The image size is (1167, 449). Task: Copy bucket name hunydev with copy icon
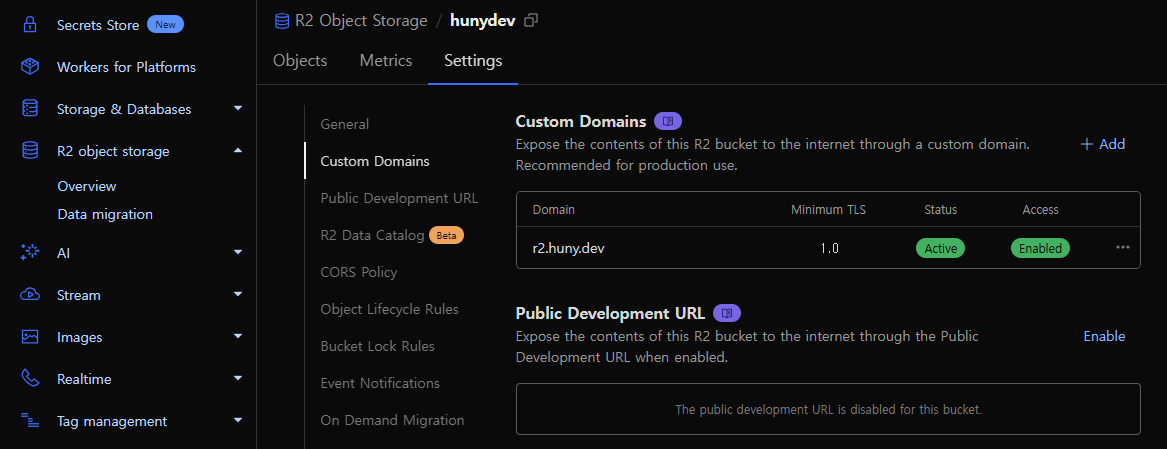[531, 21]
